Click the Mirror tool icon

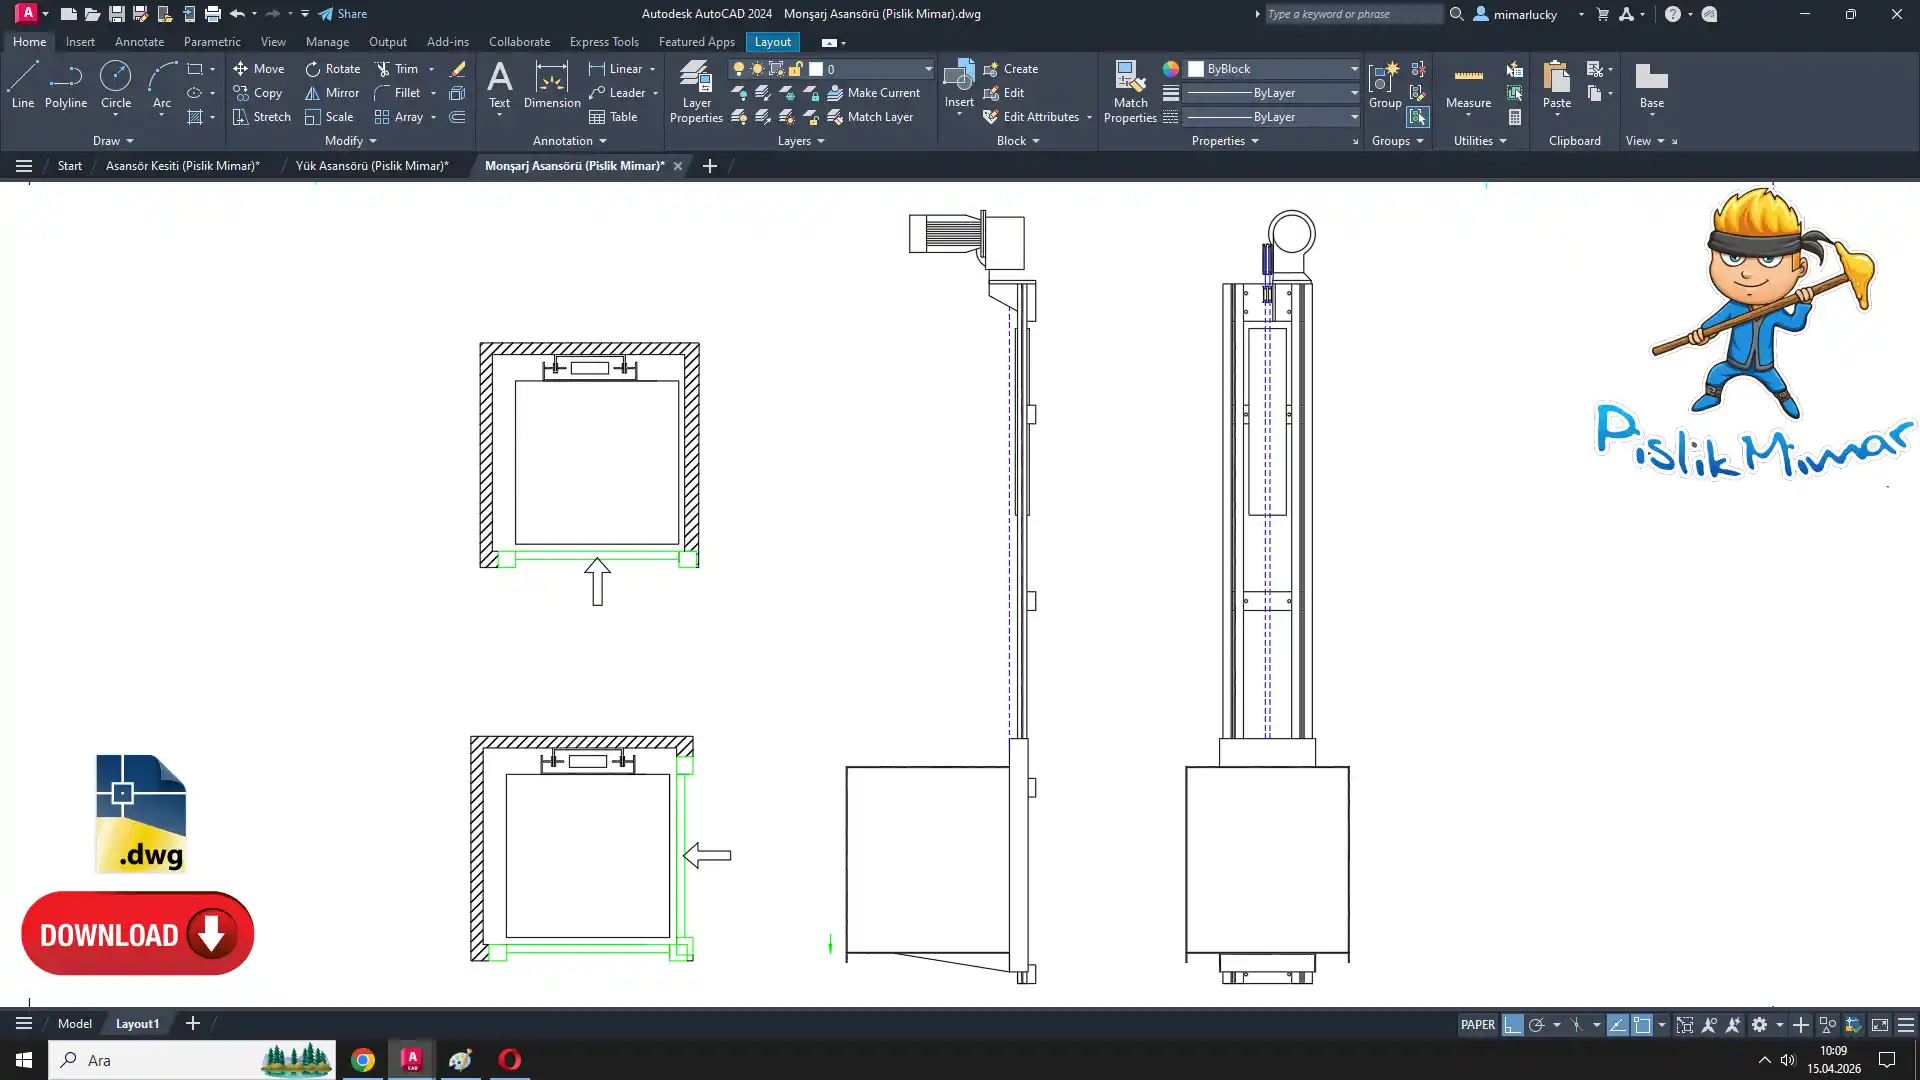pos(313,93)
